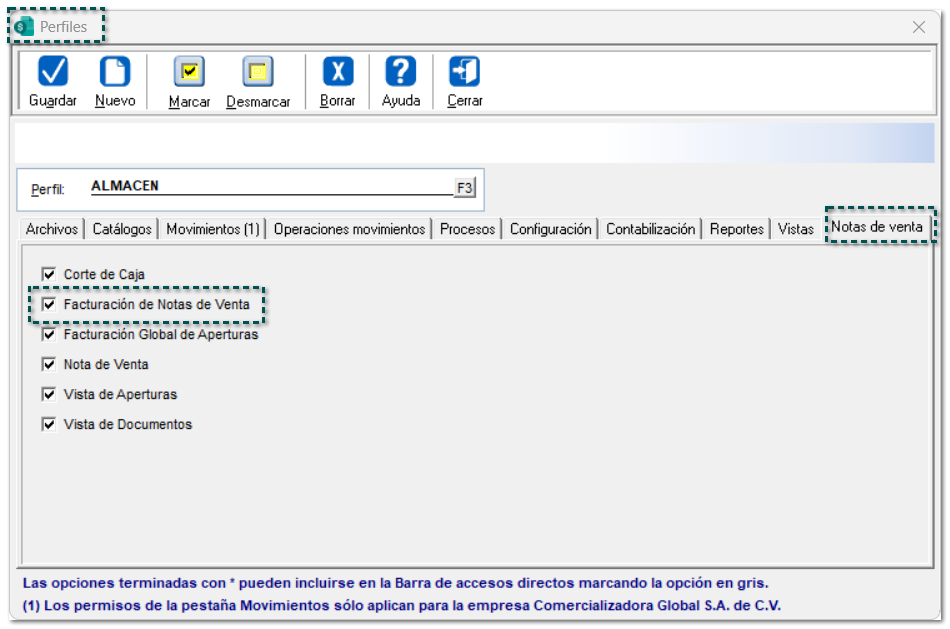Open the Movimientos (1) tab
This screenshot has width=950, height=629.
point(213,229)
